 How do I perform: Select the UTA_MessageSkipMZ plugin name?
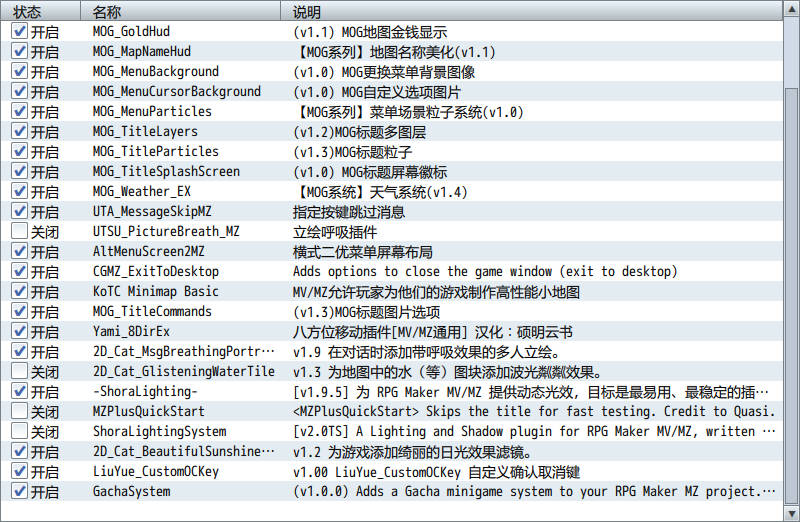pyautogui.click(x=152, y=211)
